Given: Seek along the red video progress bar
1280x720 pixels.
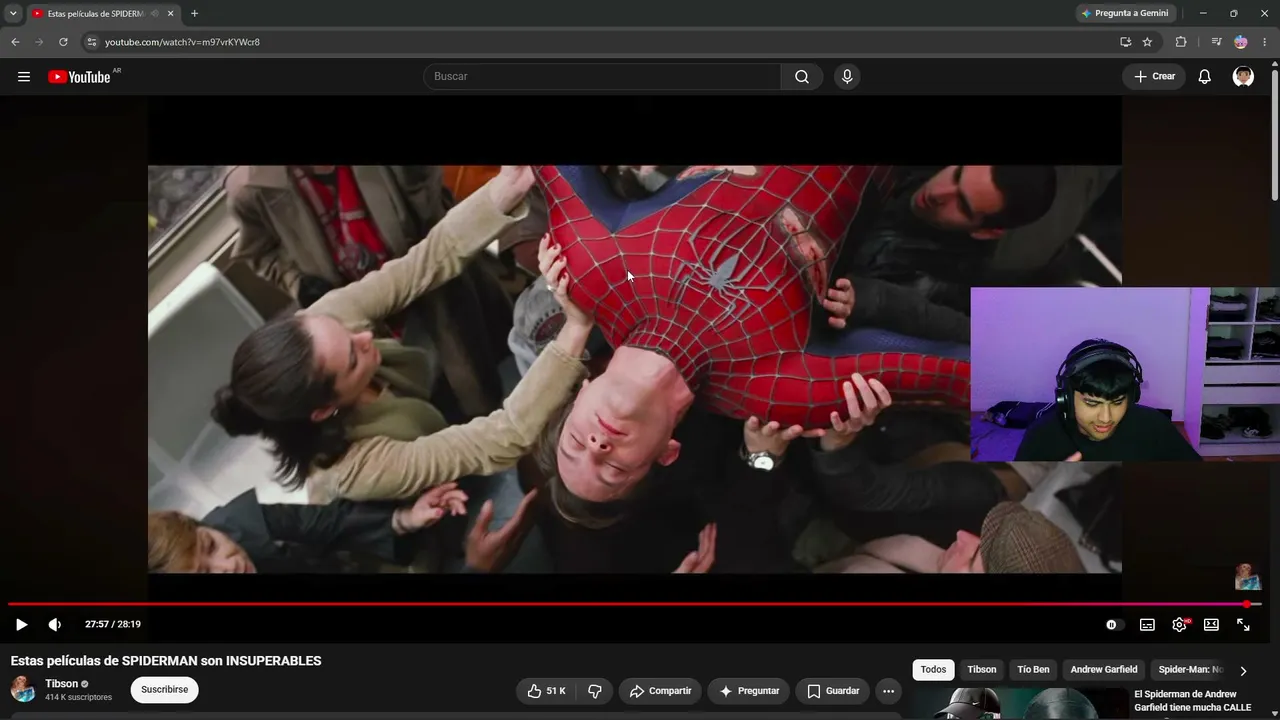Looking at the screenshot, I should click(x=635, y=604).
